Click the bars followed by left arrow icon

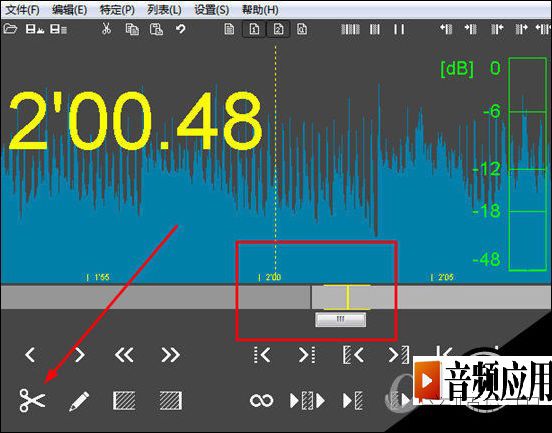[x=497, y=29]
